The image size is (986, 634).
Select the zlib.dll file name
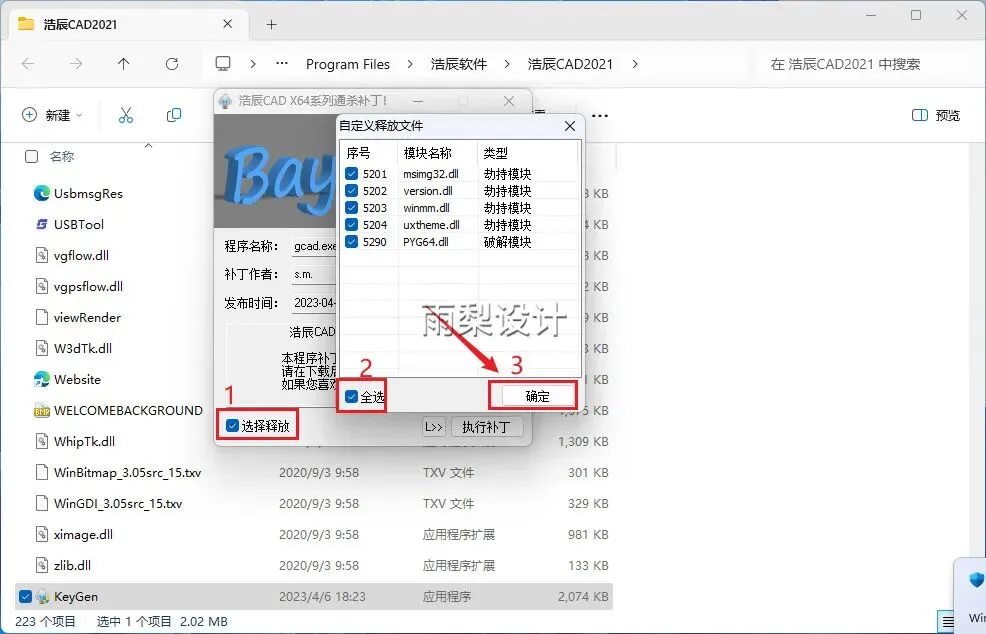pyautogui.click(x=72, y=565)
